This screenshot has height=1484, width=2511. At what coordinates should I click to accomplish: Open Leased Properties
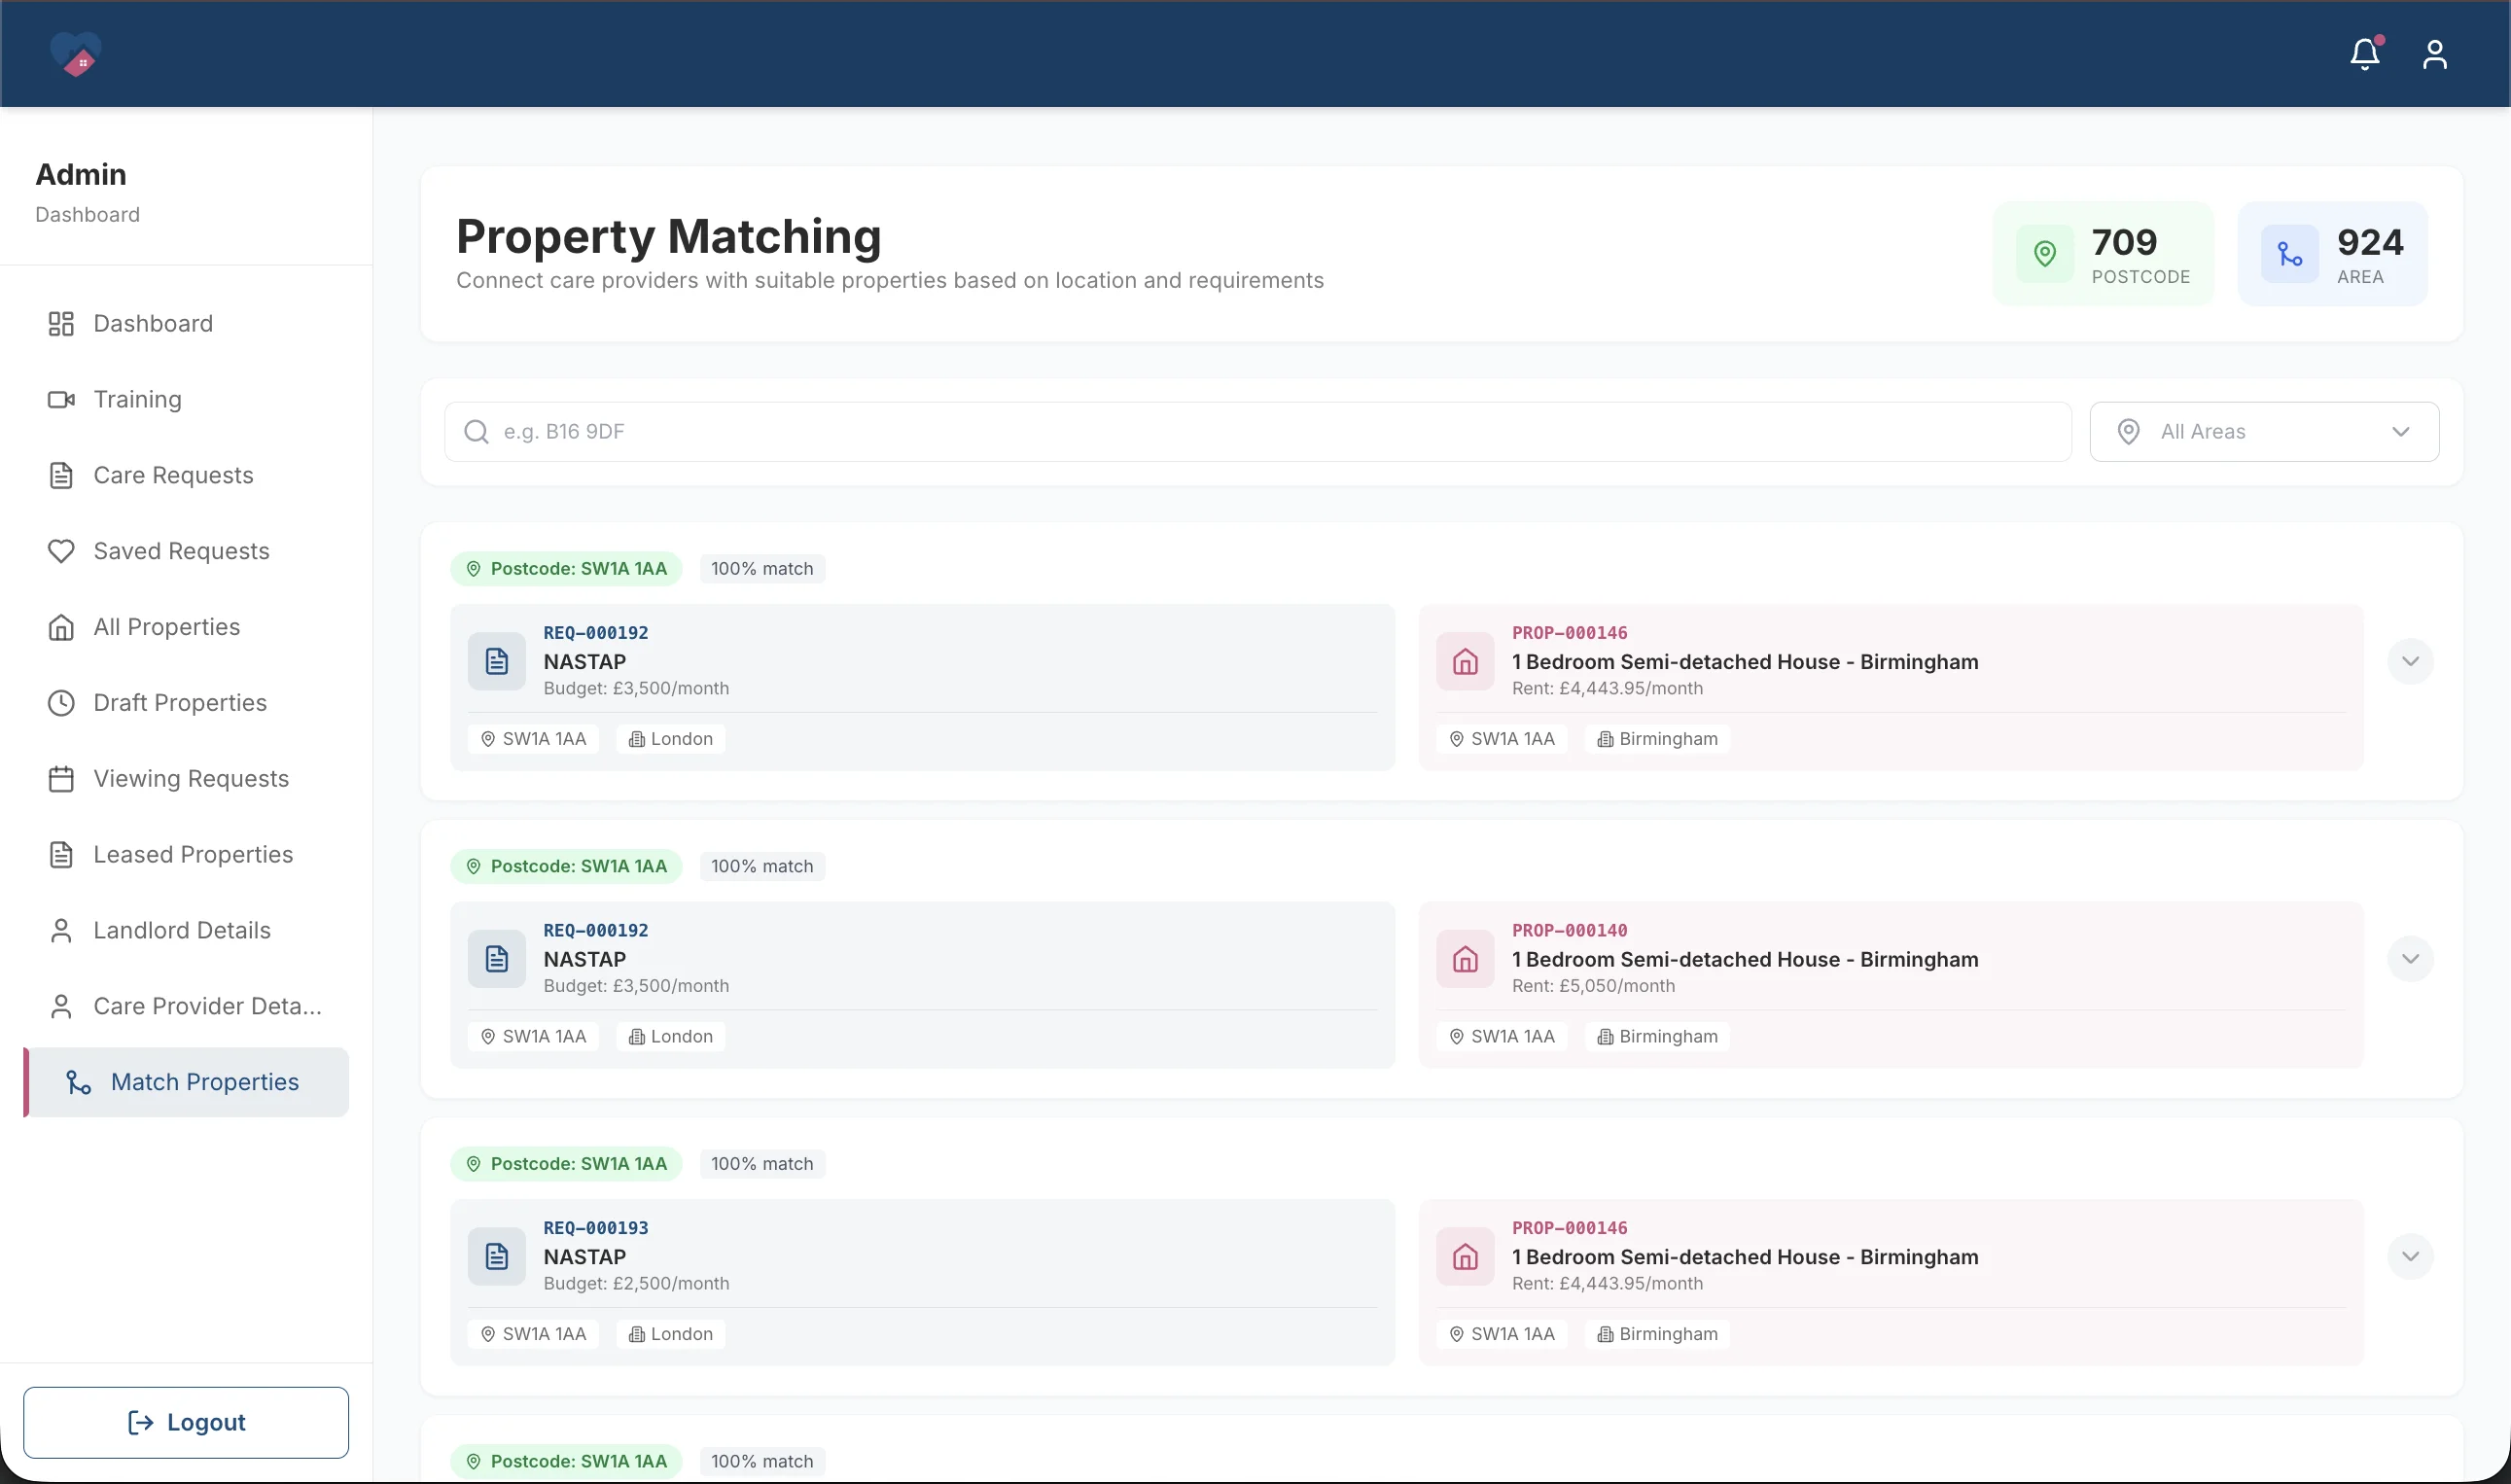click(186, 855)
